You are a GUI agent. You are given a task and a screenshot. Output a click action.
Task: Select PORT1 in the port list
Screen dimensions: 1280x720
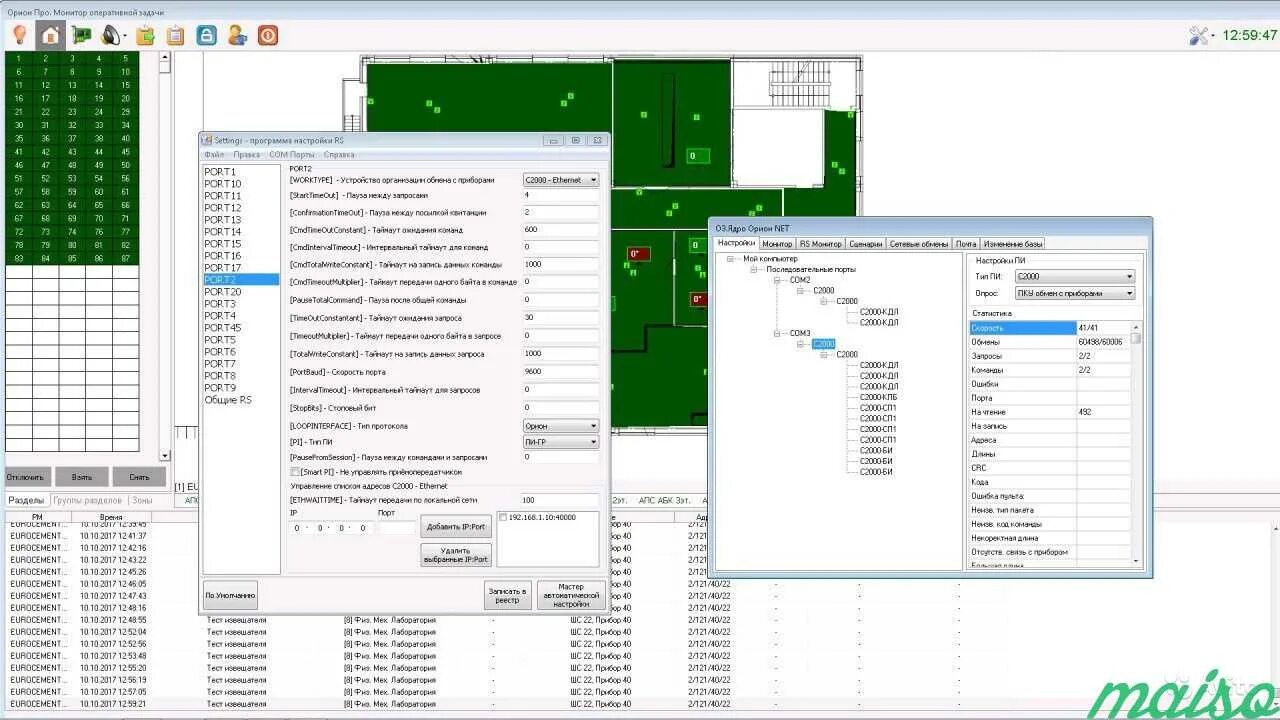point(221,172)
